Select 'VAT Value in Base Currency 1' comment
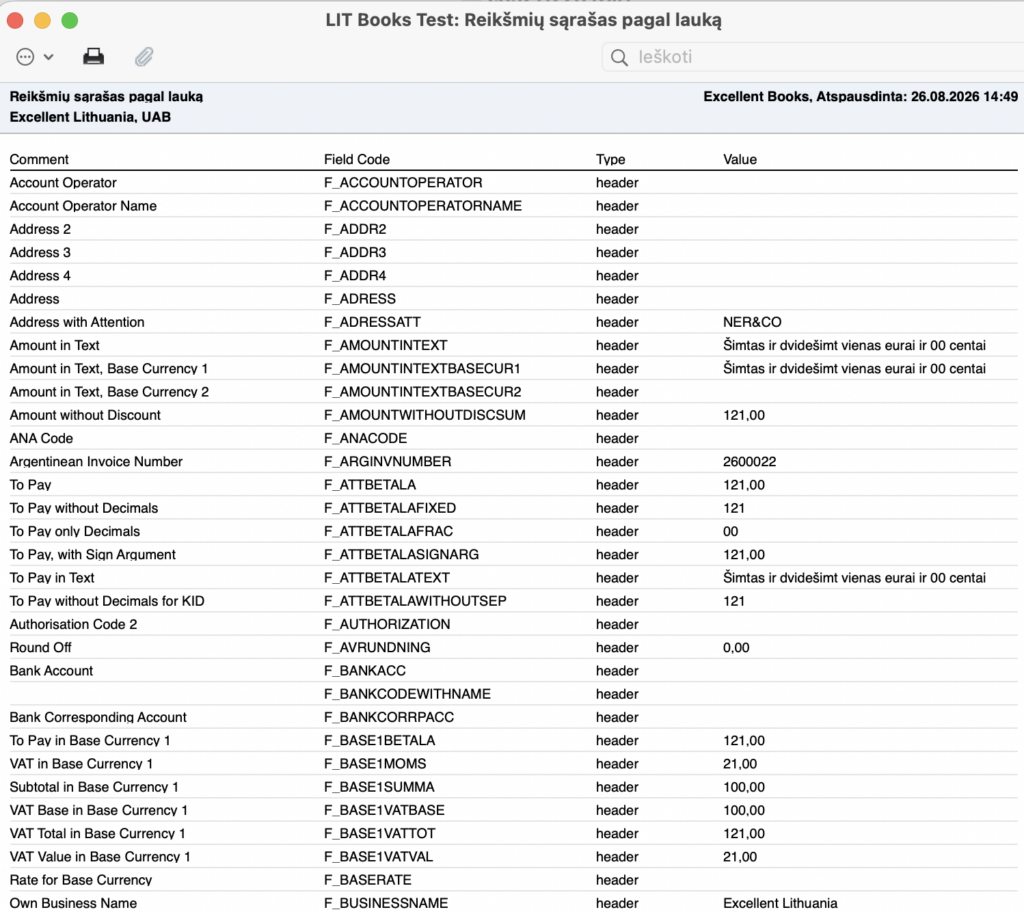The image size is (1024, 912). click(x=100, y=857)
